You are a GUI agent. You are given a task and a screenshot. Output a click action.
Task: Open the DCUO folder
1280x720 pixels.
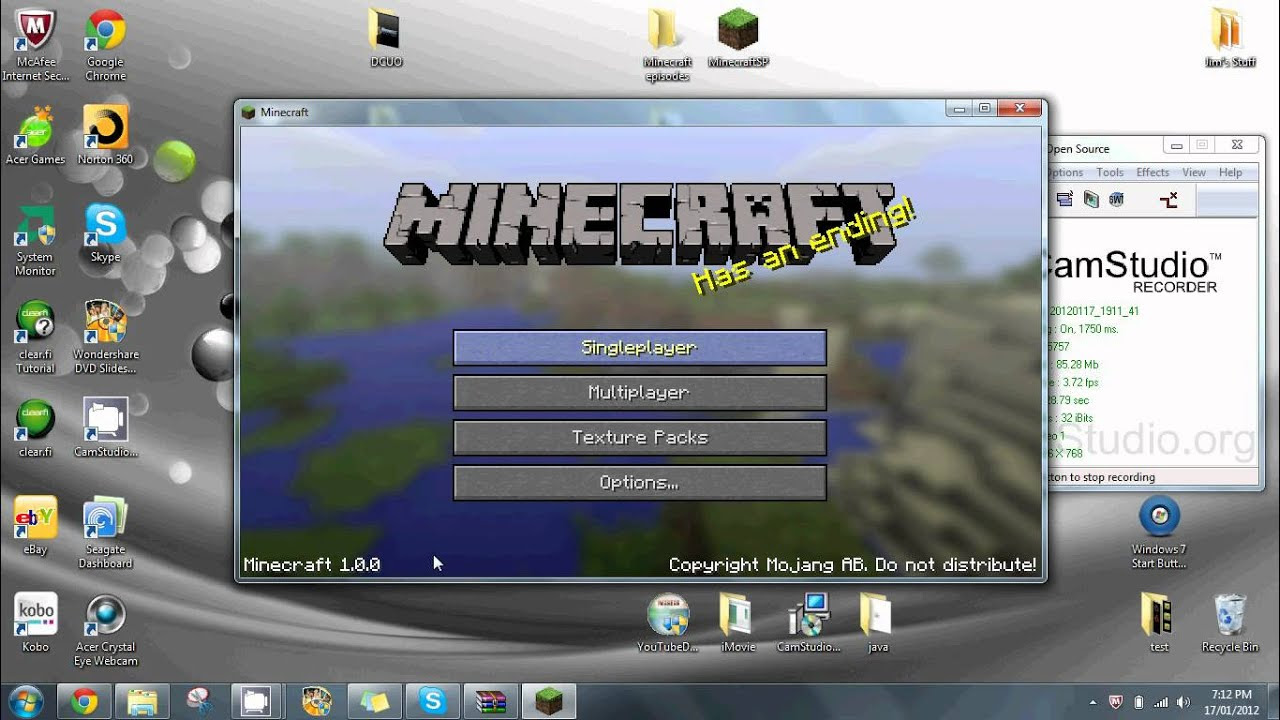coord(385,38)
